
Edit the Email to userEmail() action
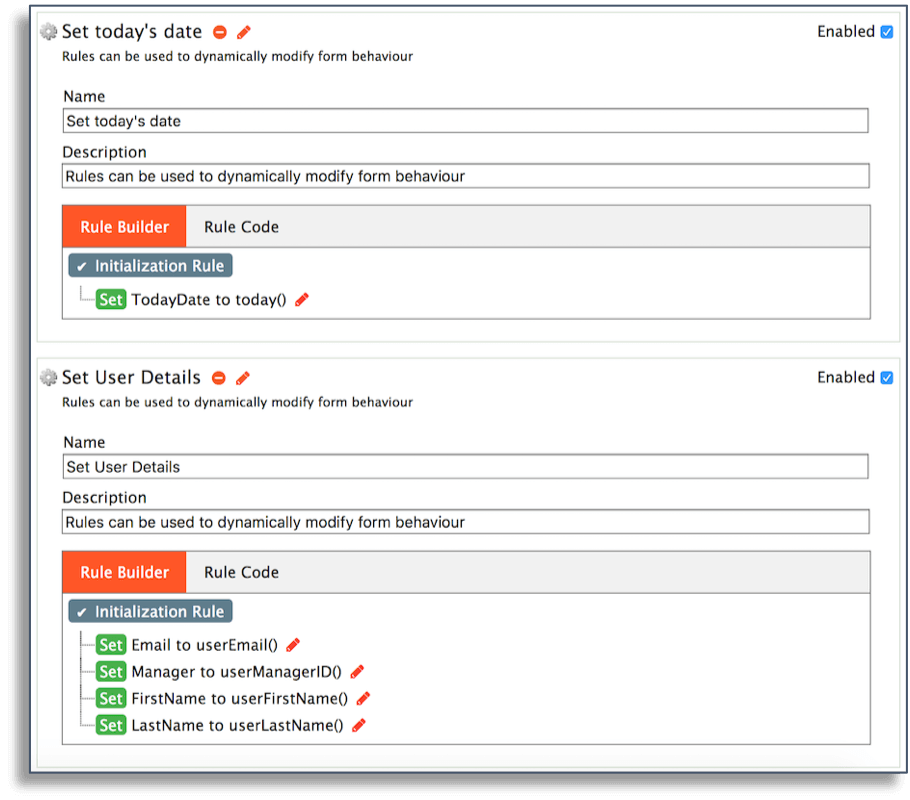(x=291, y=644)
